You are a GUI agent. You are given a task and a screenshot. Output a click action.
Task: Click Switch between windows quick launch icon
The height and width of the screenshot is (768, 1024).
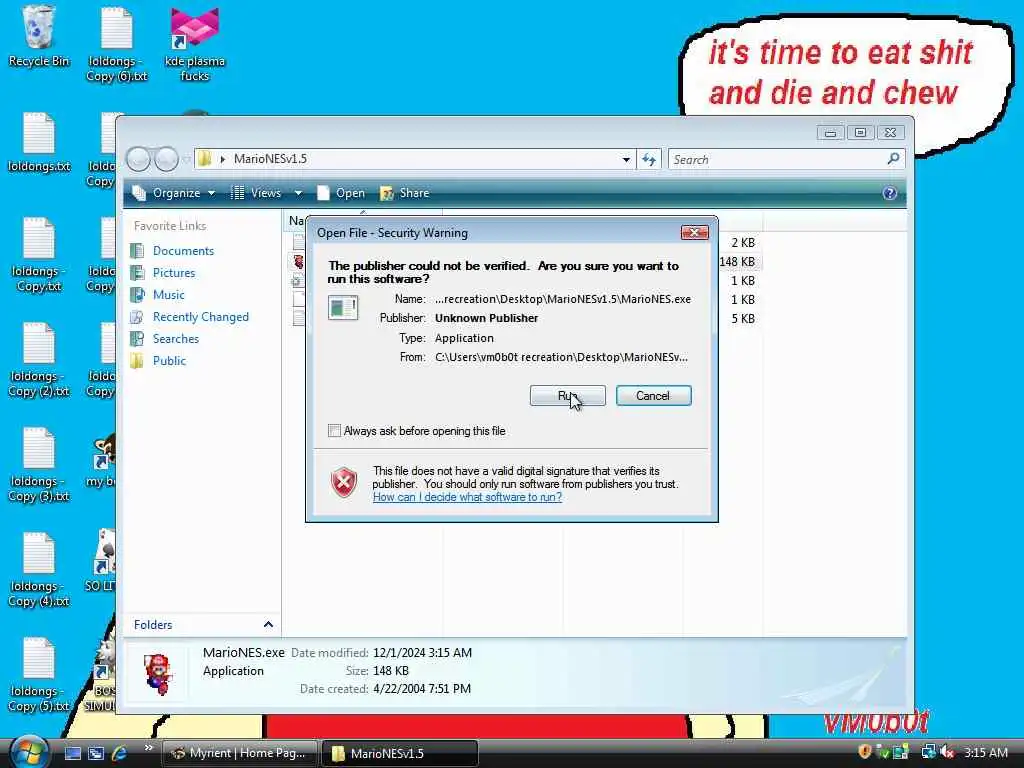(96, 753)
